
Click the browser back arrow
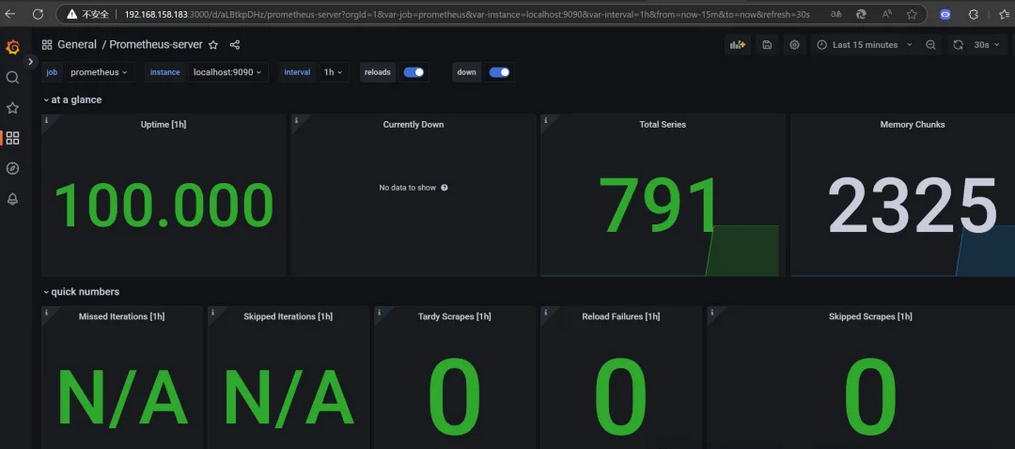tap(10, 14)
